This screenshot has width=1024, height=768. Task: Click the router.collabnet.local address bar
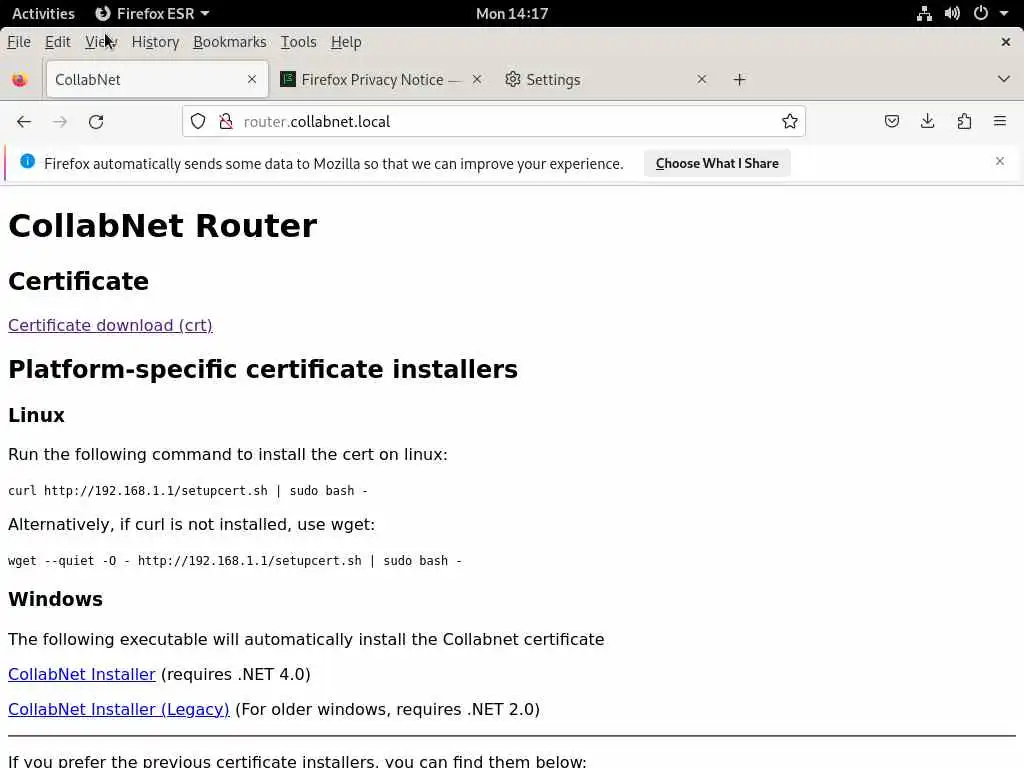click(493, 121)
